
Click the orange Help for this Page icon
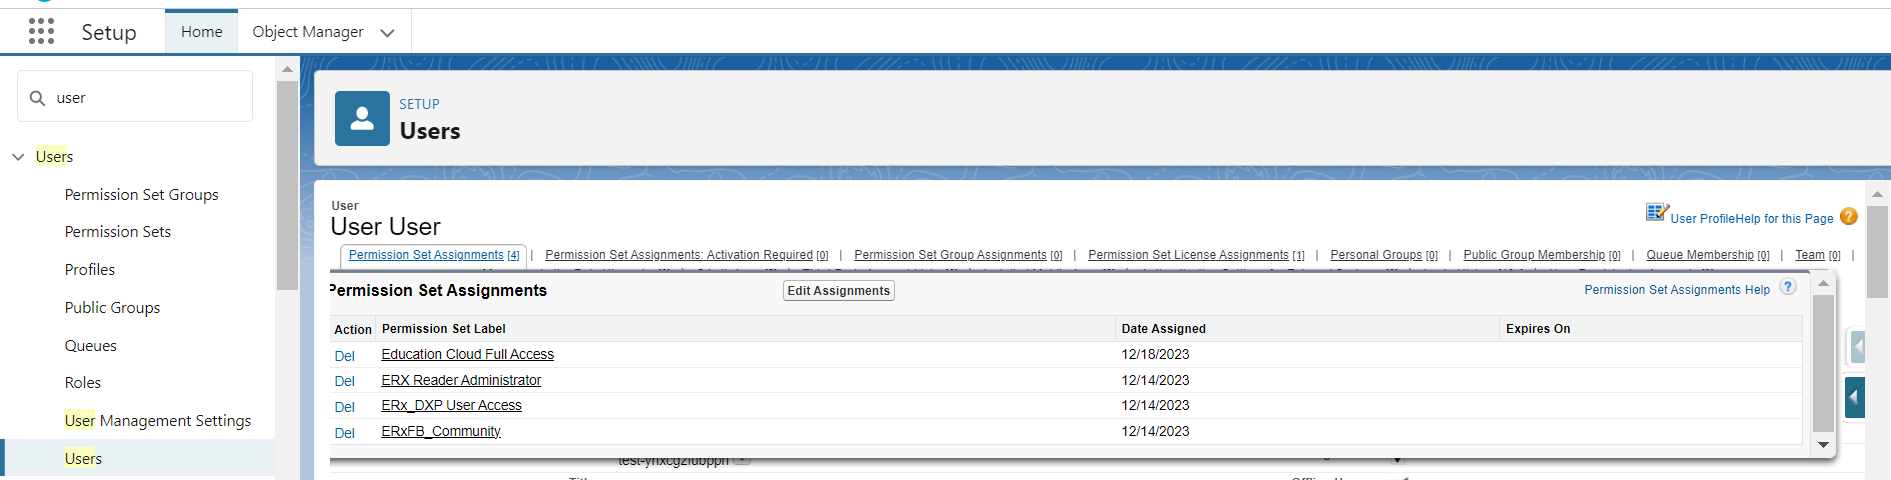pyautogui.click(x=1849, y=217)
